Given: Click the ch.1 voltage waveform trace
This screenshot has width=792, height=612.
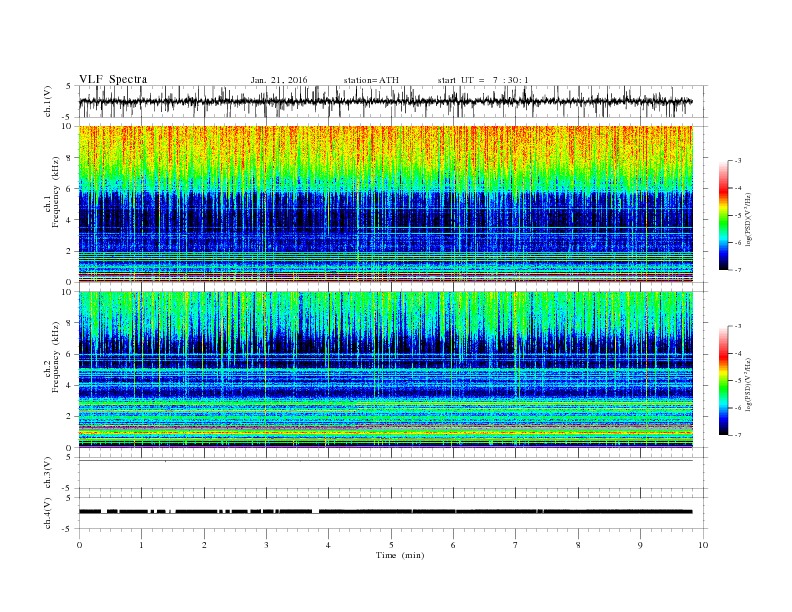Looking at the screenshot, I should tap(385, 101).
